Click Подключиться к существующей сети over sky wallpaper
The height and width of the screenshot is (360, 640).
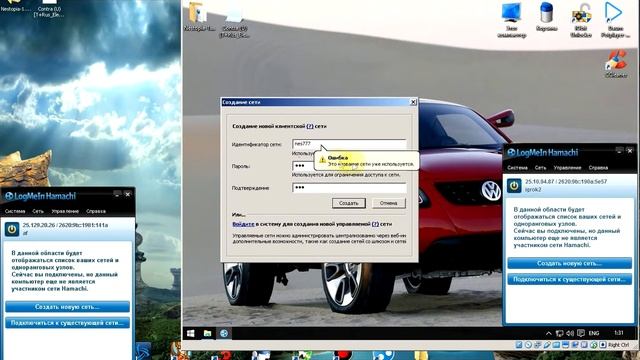click(67, 323)
